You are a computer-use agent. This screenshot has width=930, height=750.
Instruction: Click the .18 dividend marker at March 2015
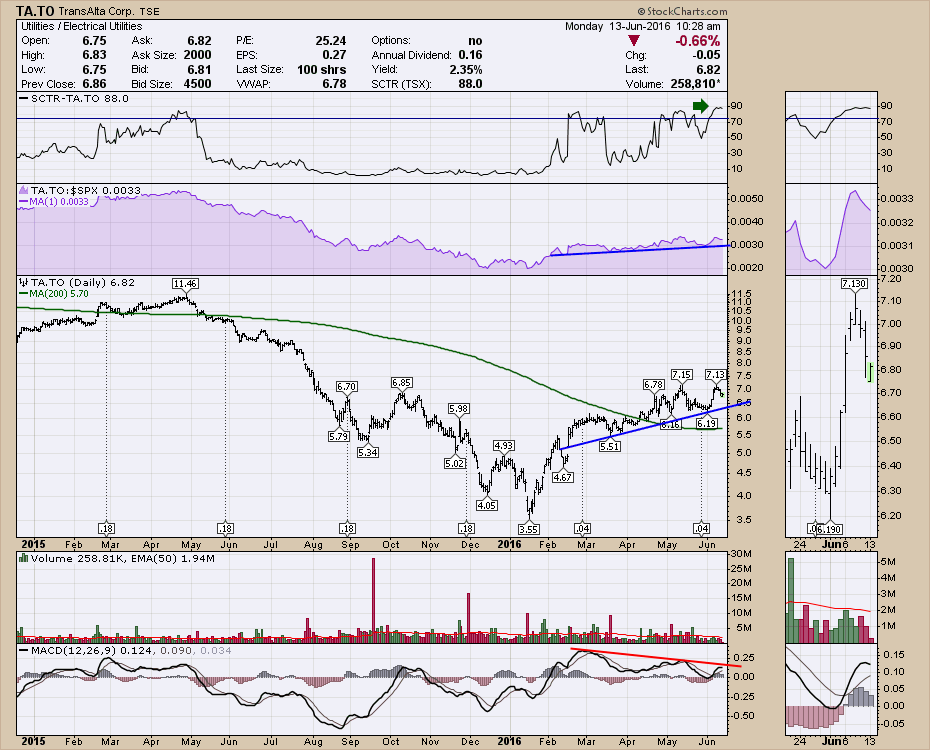coord(106,528)
